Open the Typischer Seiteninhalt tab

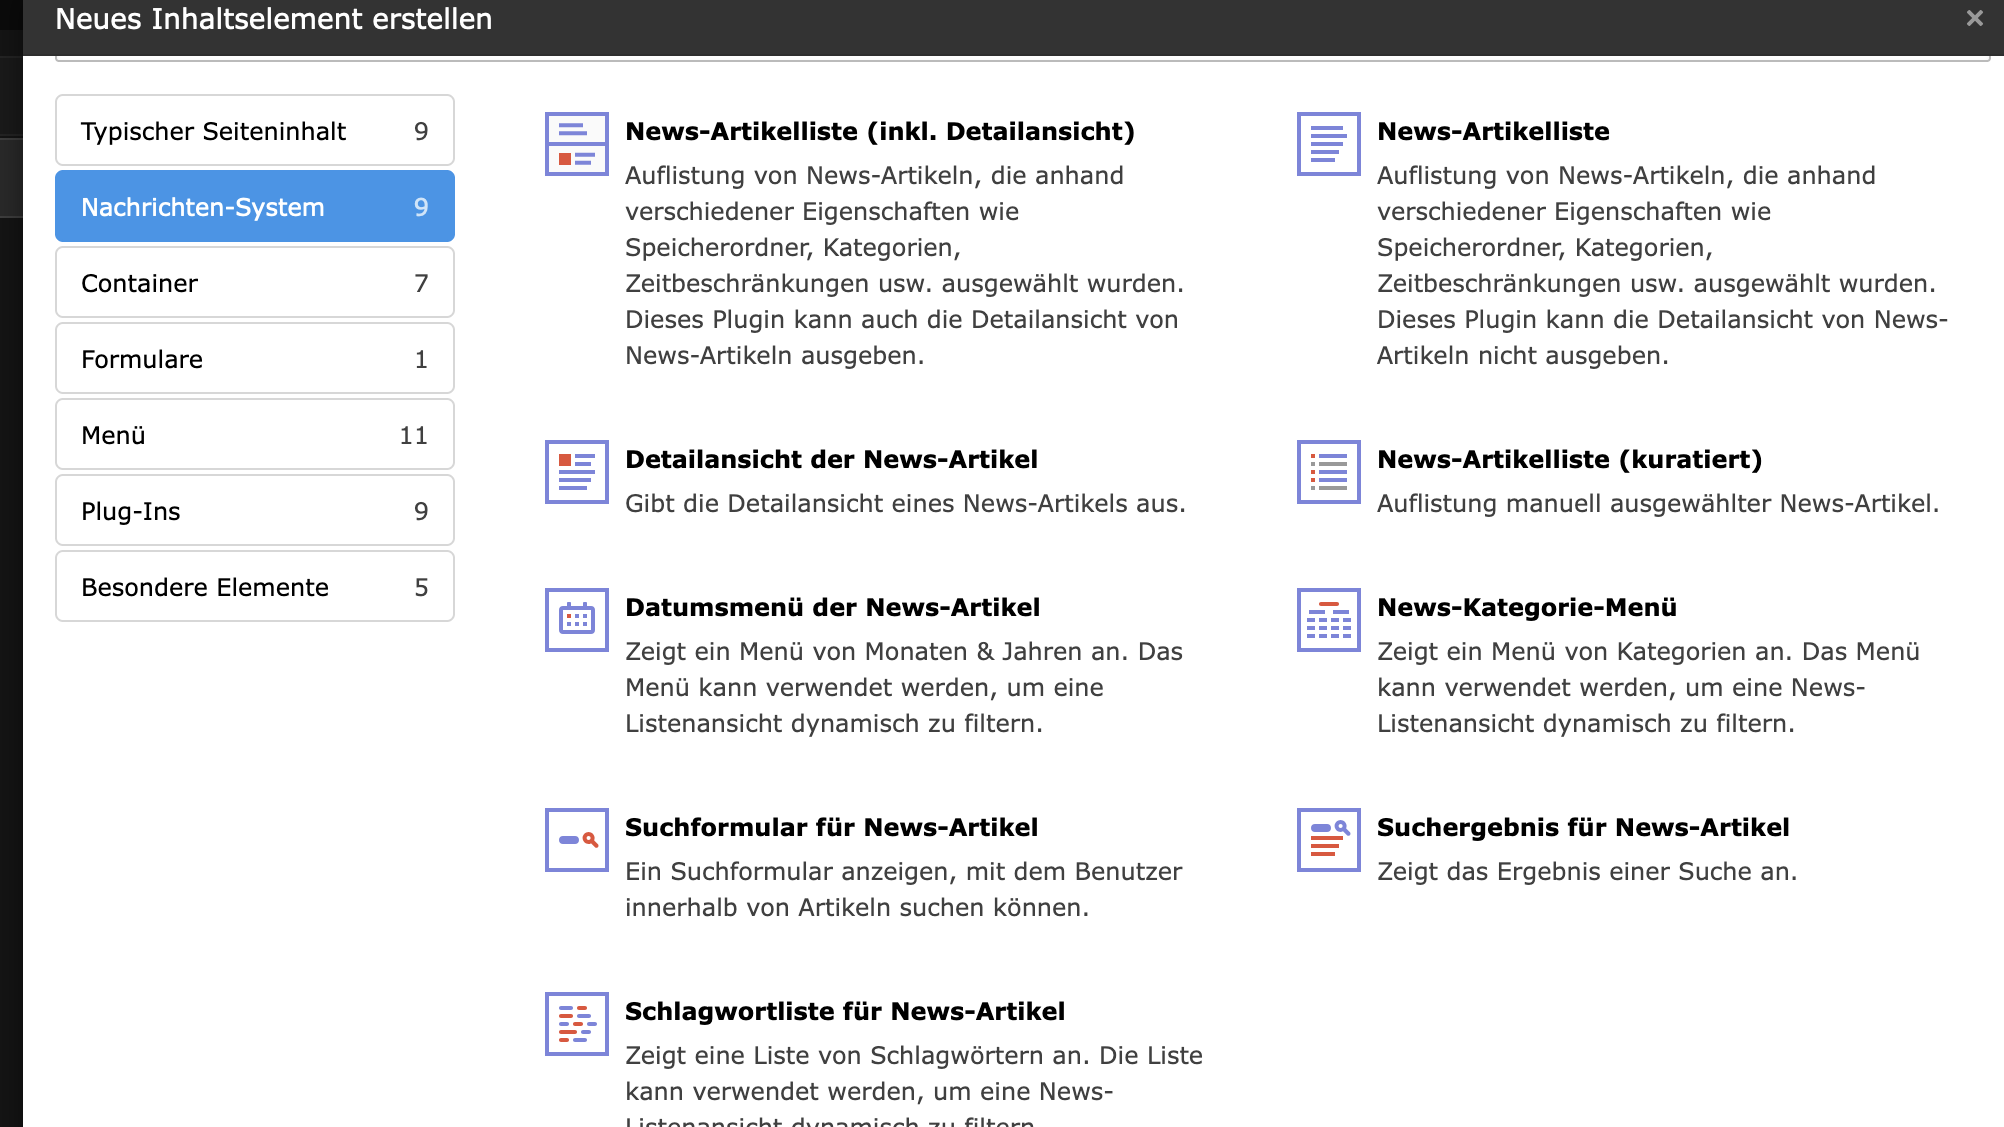click(x=255, y=131)
